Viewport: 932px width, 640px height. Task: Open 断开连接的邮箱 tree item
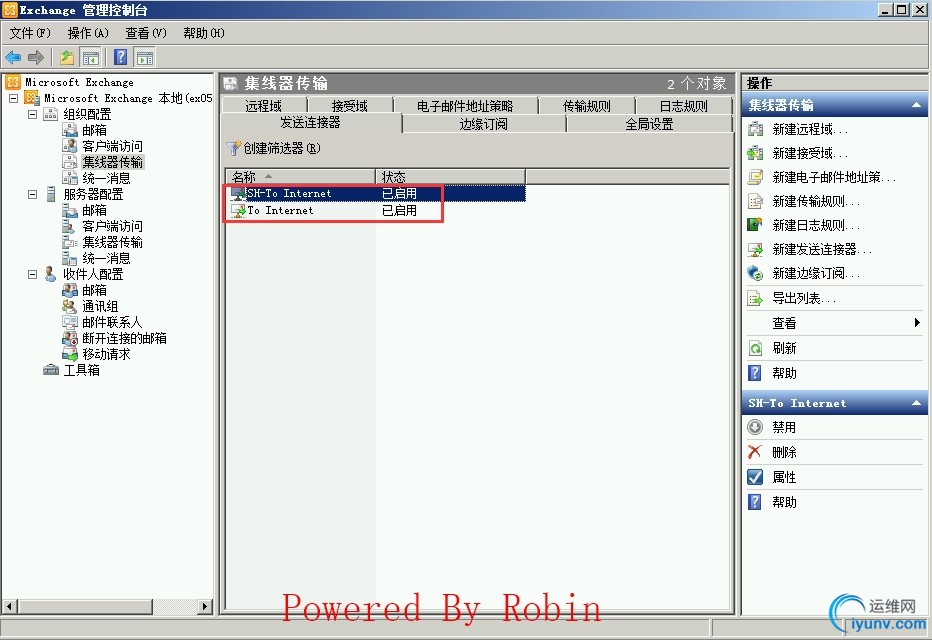point(124,338)
